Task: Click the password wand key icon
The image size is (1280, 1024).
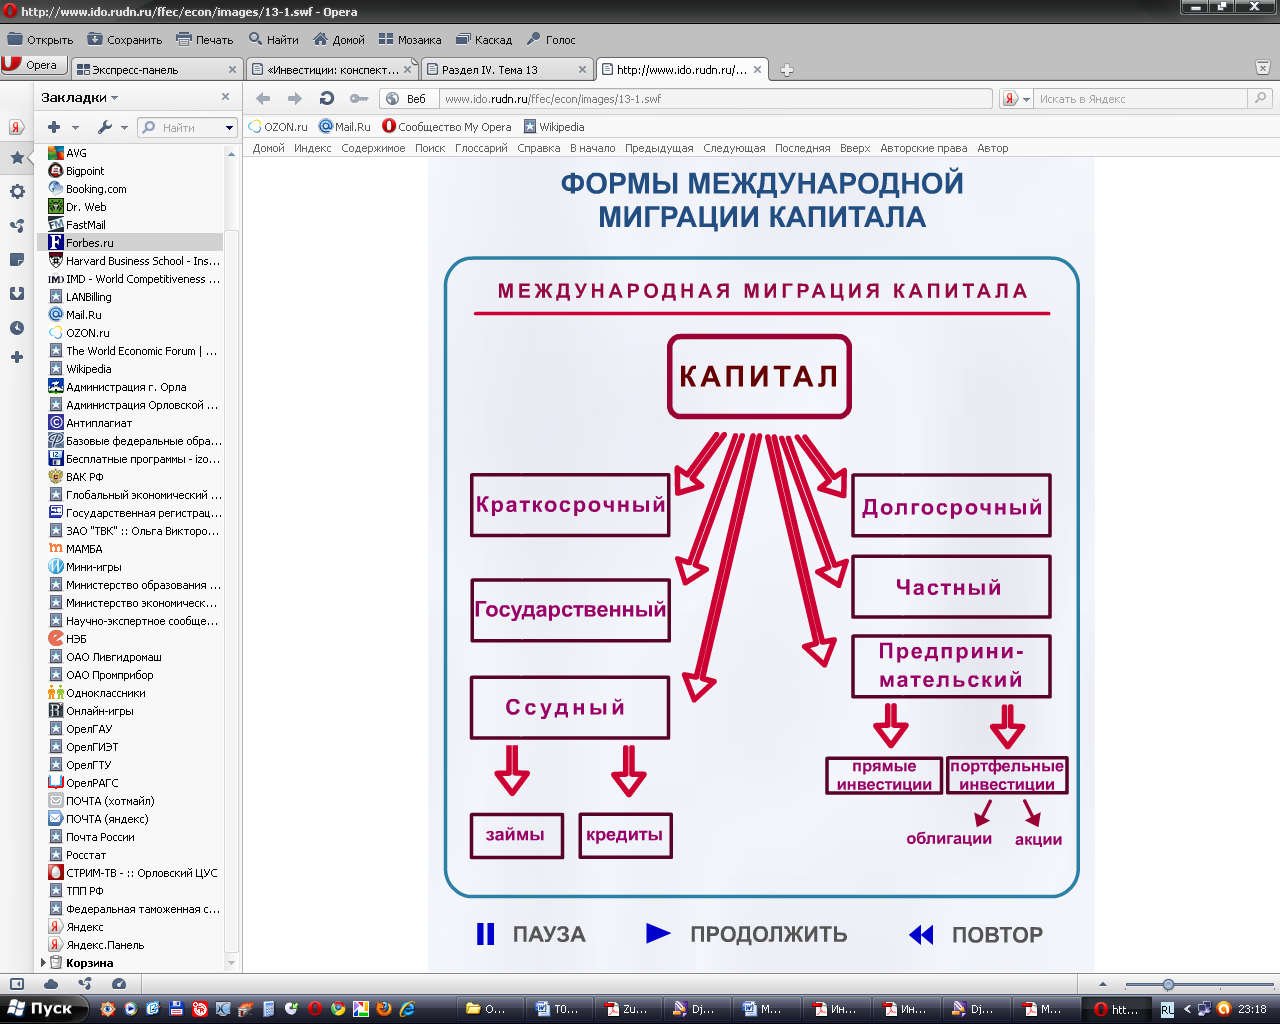Action: click(358, 98)
